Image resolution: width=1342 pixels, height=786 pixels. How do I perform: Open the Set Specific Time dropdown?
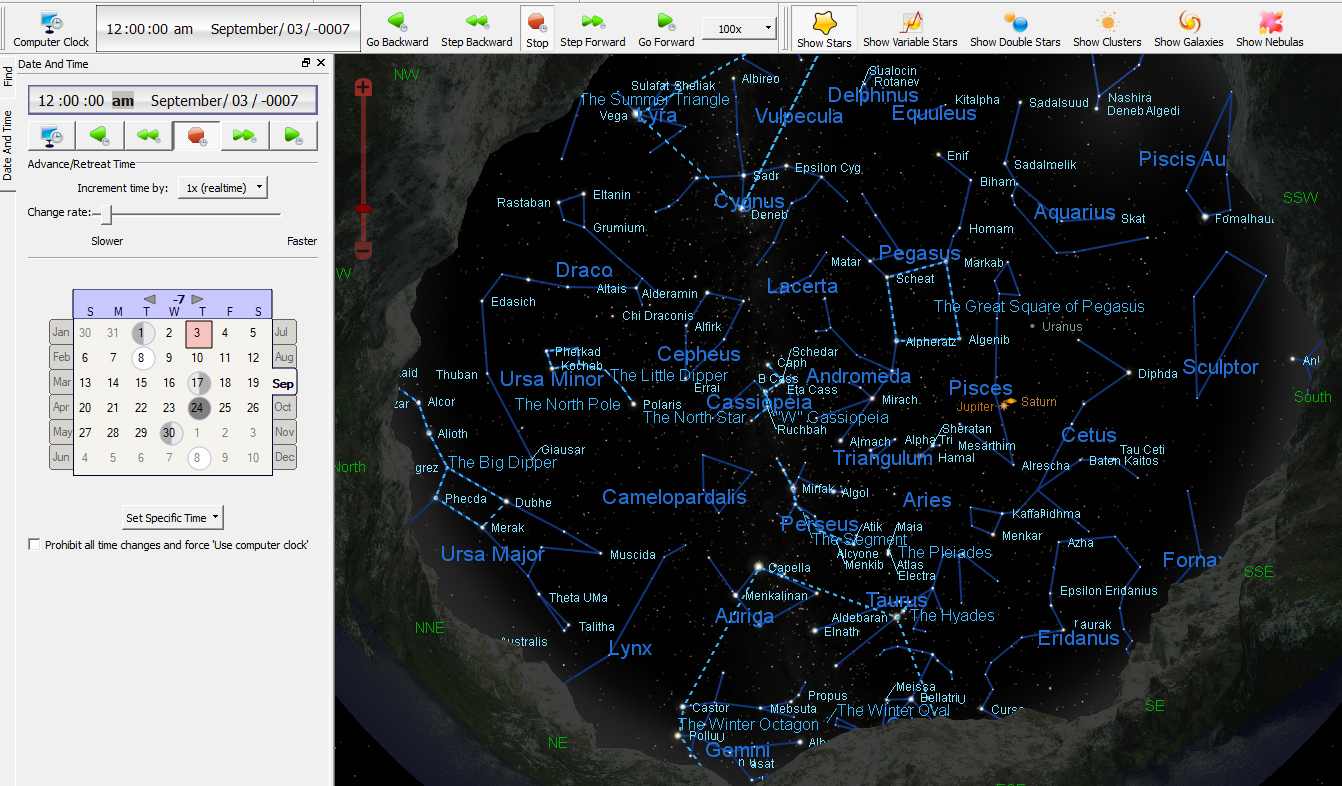point(172,518)
